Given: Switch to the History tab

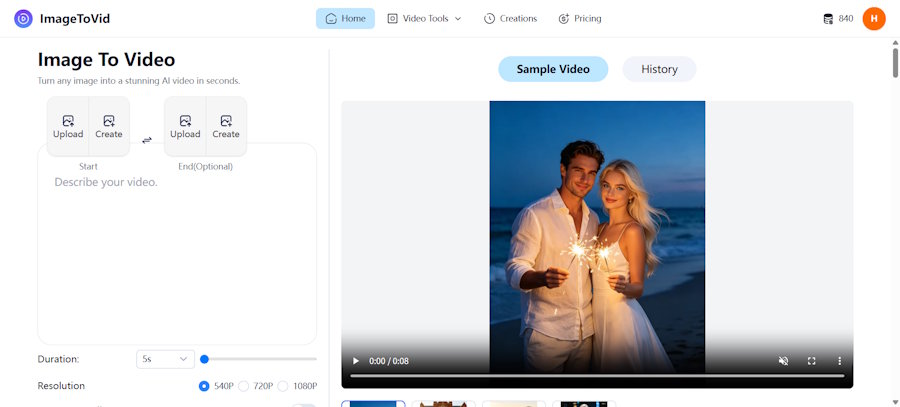Looking at the screenshot, I should click(659, 69).
